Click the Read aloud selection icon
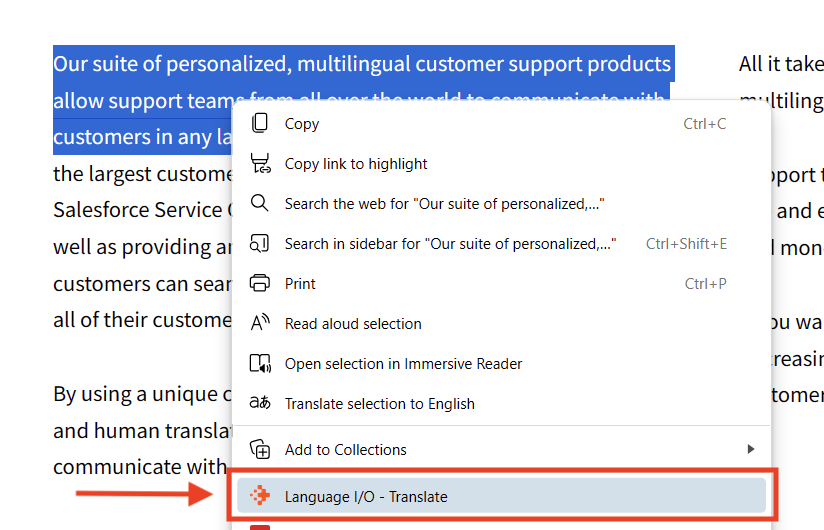 [260, 323]
